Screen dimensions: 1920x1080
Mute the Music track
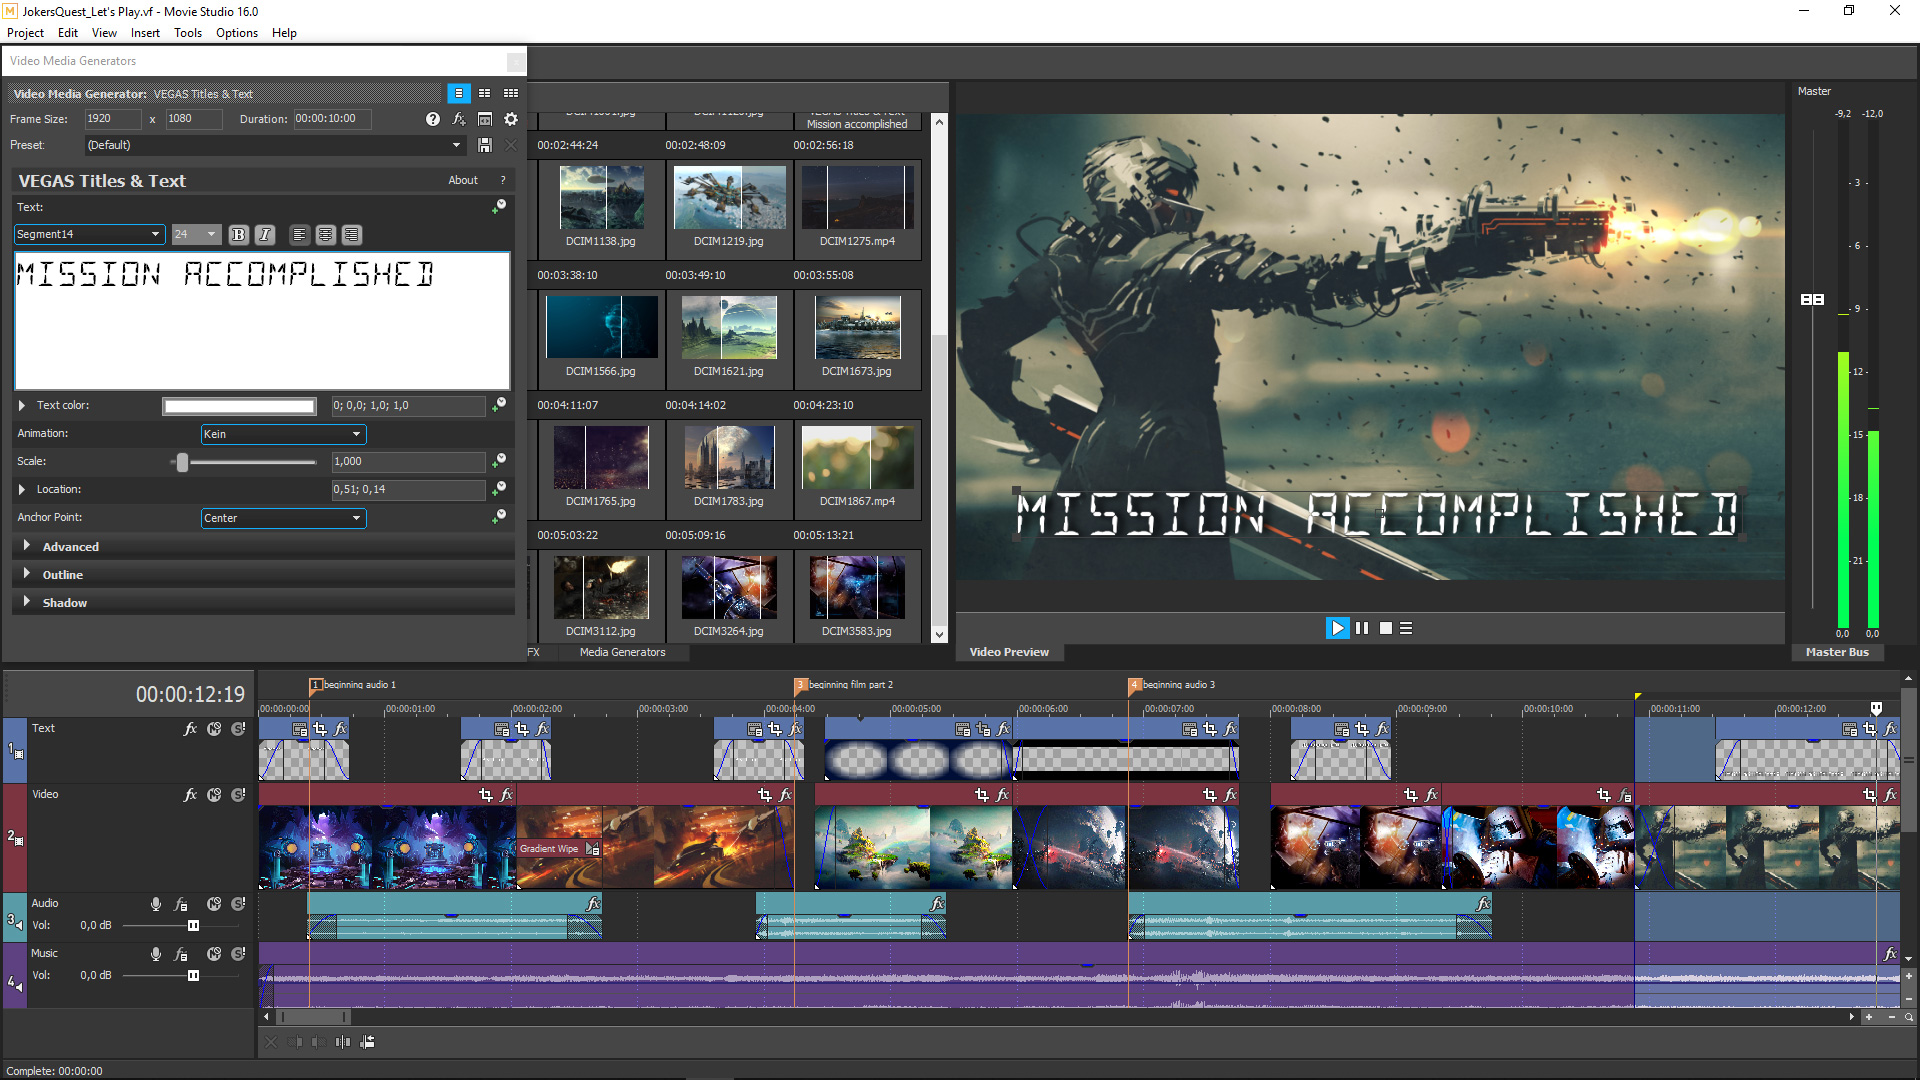(214, 953)
